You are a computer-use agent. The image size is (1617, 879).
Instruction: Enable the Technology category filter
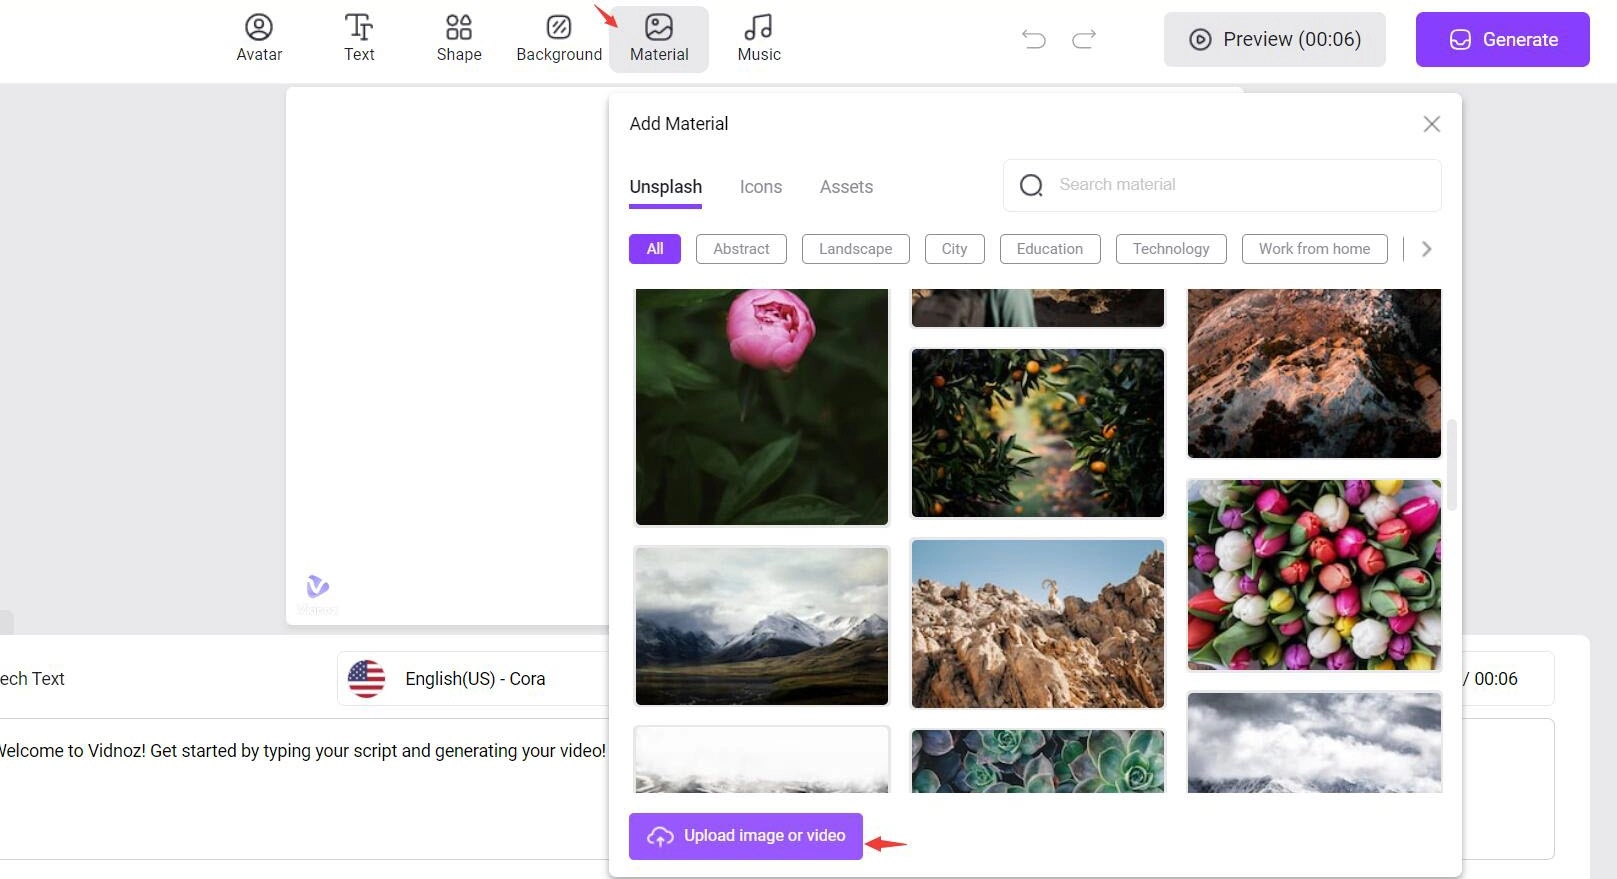[x=1170, y=249]
